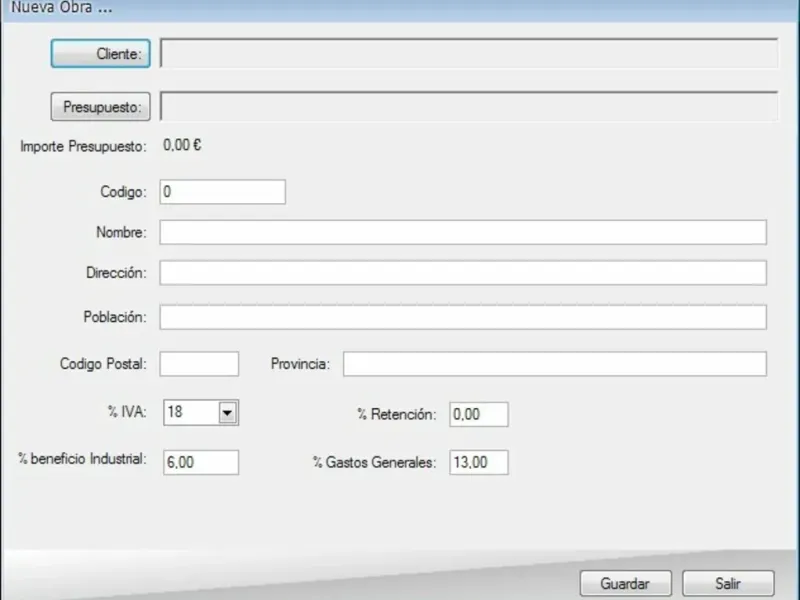Save the form with Guardar
This screenshot has width=800, height=600.
(626, 583)
